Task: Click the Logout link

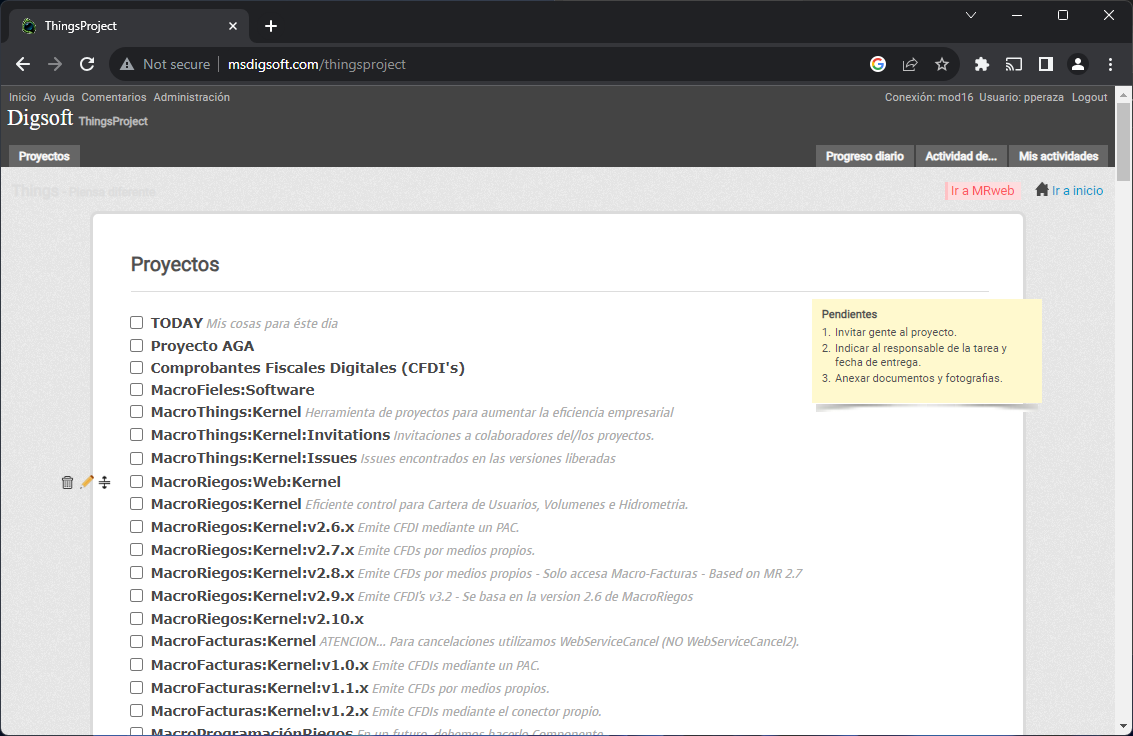Action: (1089, 97)
